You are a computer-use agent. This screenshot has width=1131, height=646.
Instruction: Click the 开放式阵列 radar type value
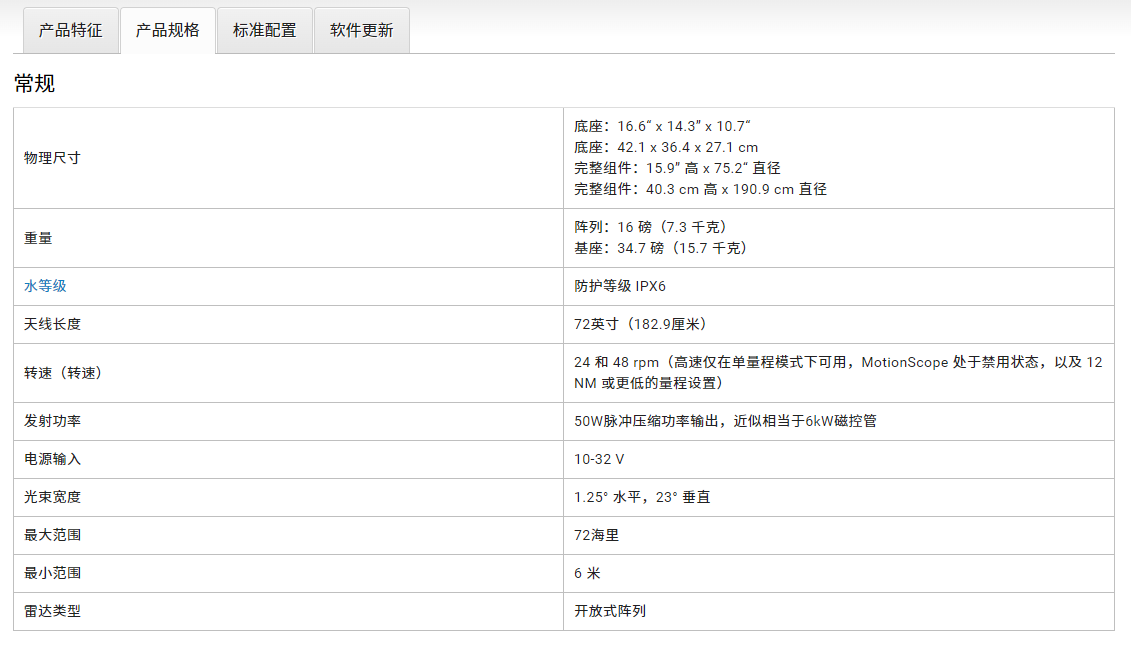pos(609,611)
